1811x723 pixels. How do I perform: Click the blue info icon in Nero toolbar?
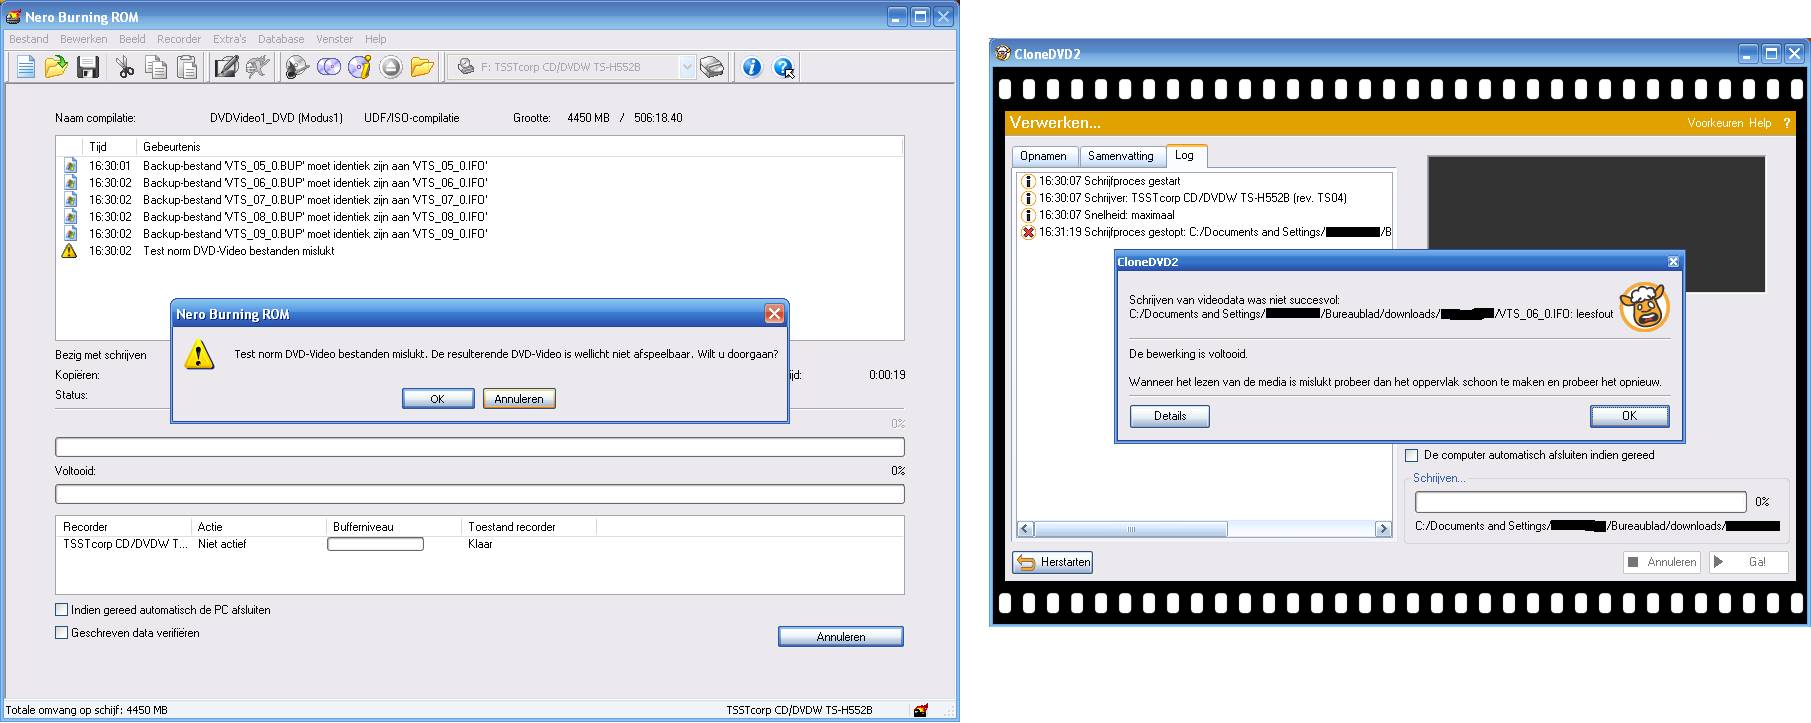pyautogui.click(x=752, y=67)
